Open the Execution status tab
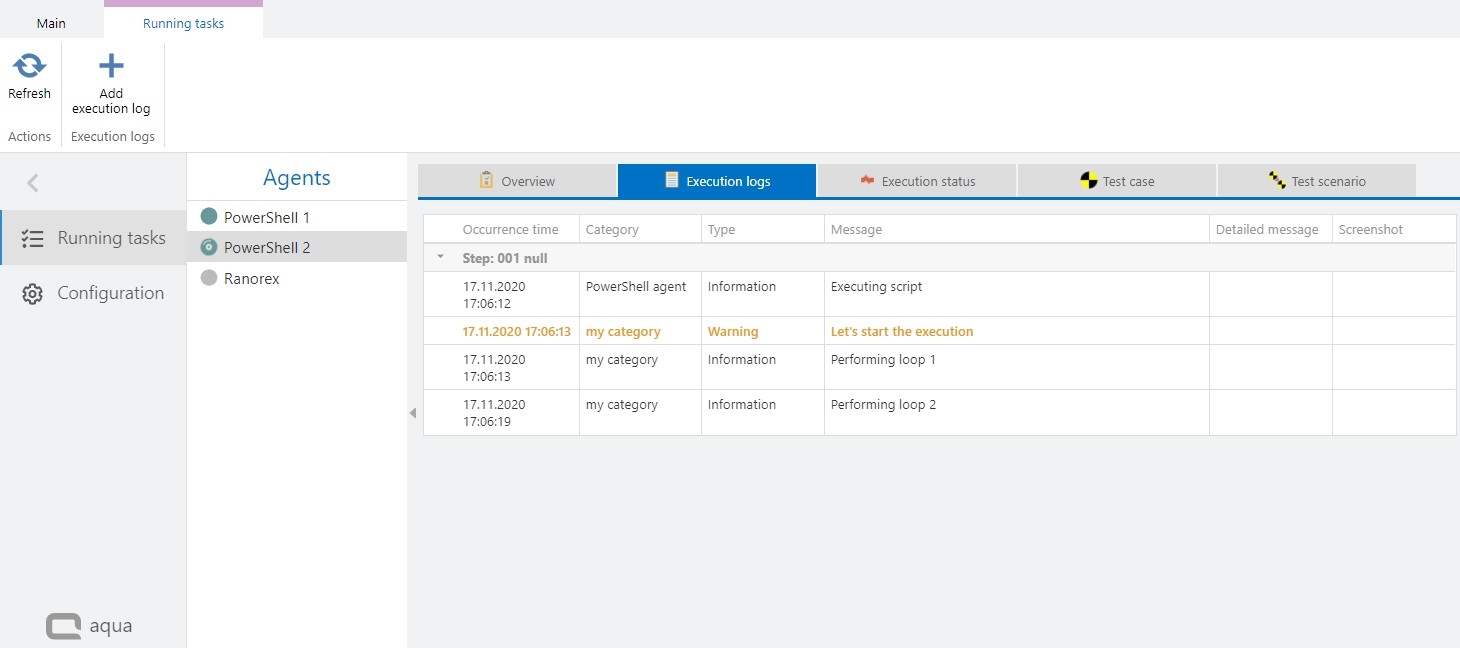This screenshot has width=1460, height=648. 917,181
